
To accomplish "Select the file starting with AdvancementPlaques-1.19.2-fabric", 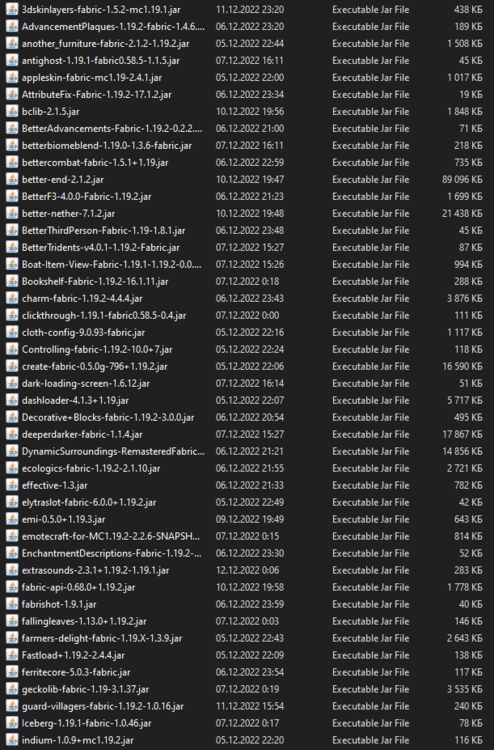I will 113,27.
